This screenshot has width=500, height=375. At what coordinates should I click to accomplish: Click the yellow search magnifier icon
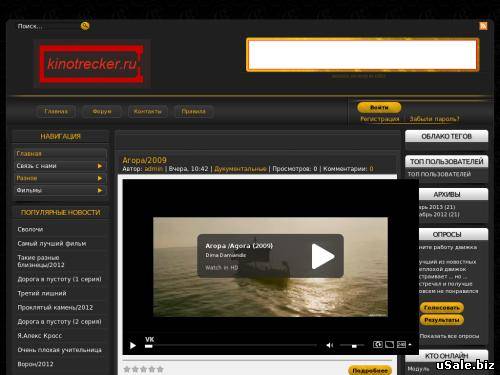(x=85, y=26)
